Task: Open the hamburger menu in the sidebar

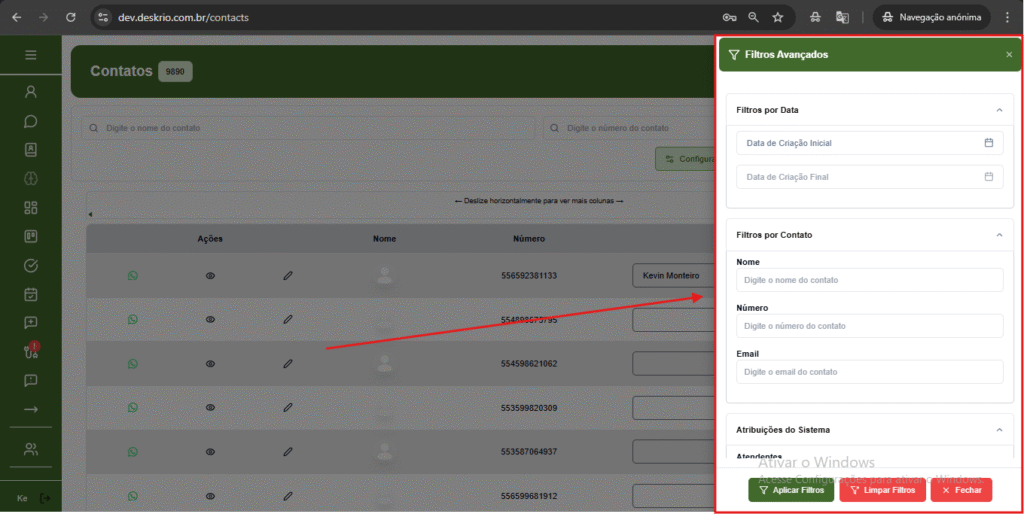Action: pos(31,55)
